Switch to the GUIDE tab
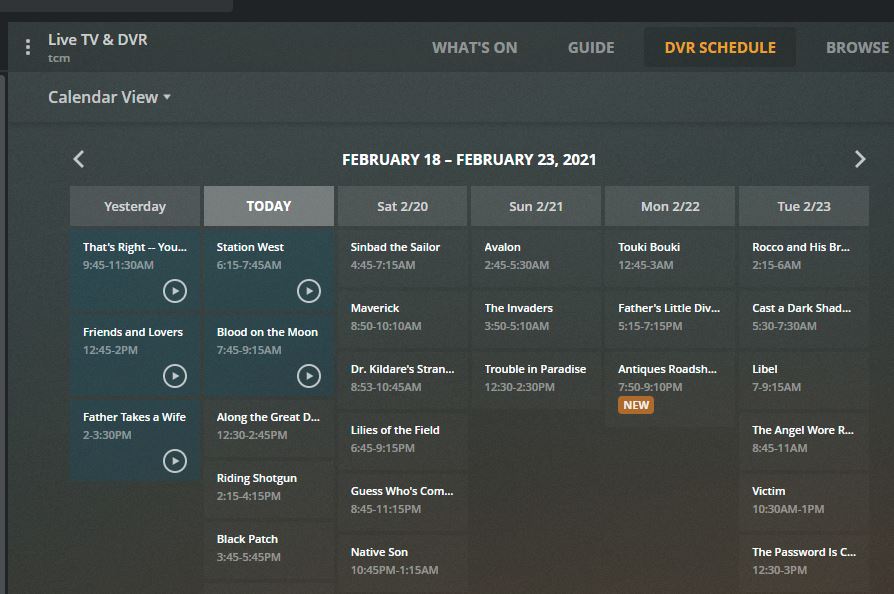 [591, 47]
